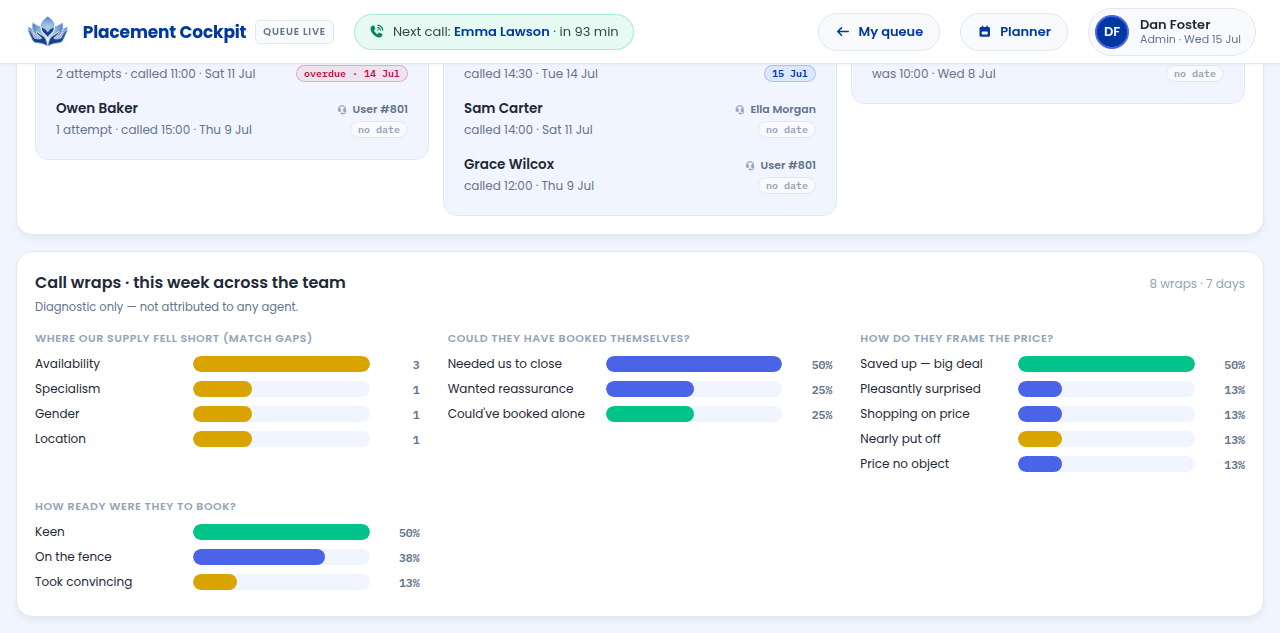Click the phone icon in next call banner
1280x633 pixels.
pyautogui.click(x=376, y=32)
